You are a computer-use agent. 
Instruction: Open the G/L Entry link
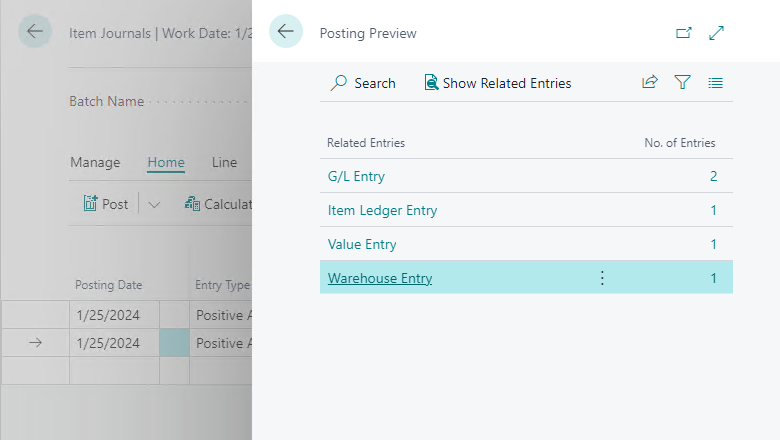[x=356, y=176]
